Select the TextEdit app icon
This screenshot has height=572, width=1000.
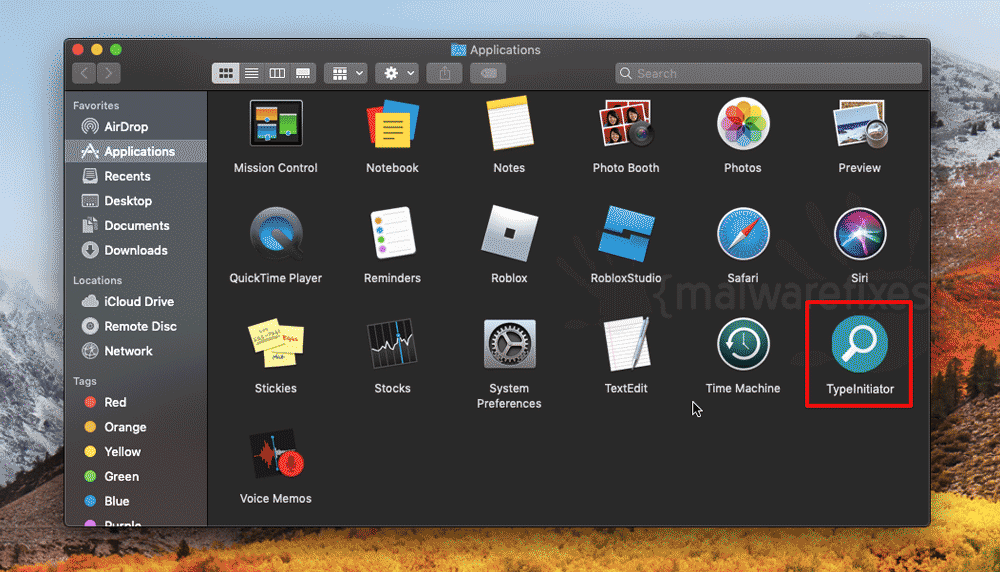pos(626,344)
